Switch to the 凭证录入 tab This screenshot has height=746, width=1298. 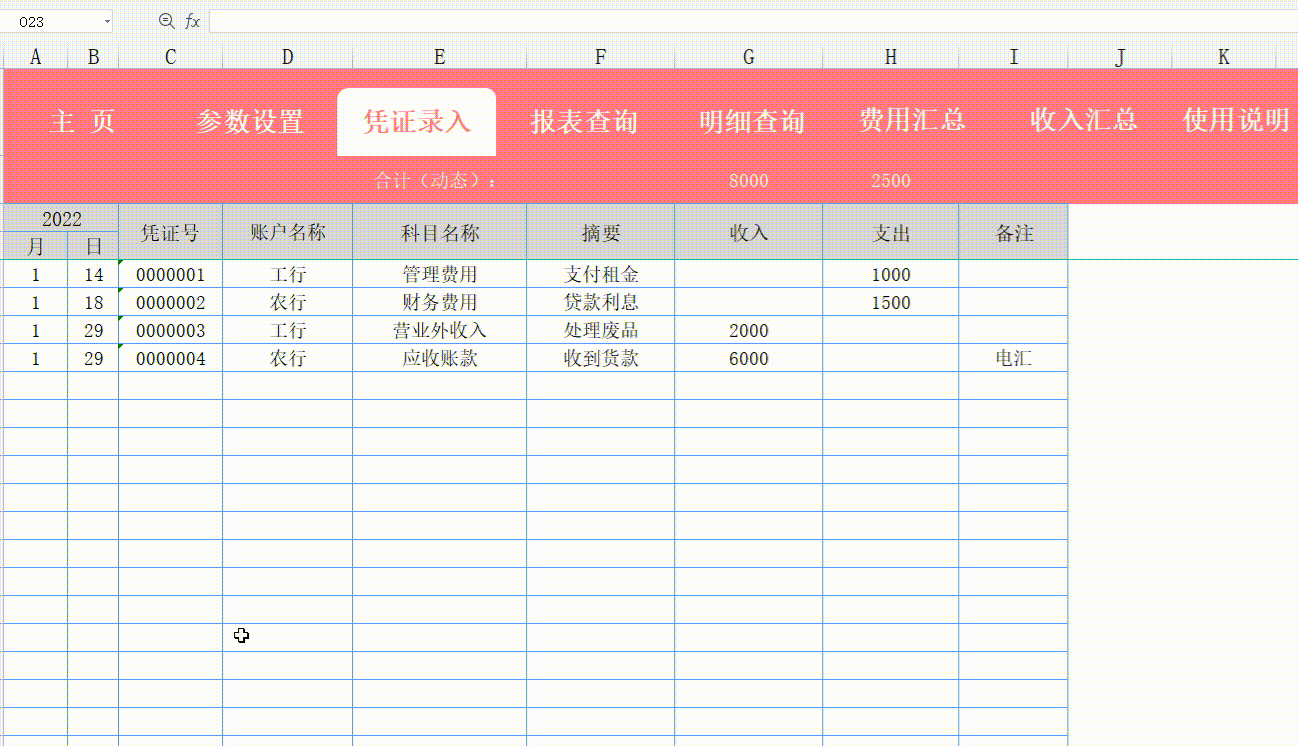coord(416,121)
